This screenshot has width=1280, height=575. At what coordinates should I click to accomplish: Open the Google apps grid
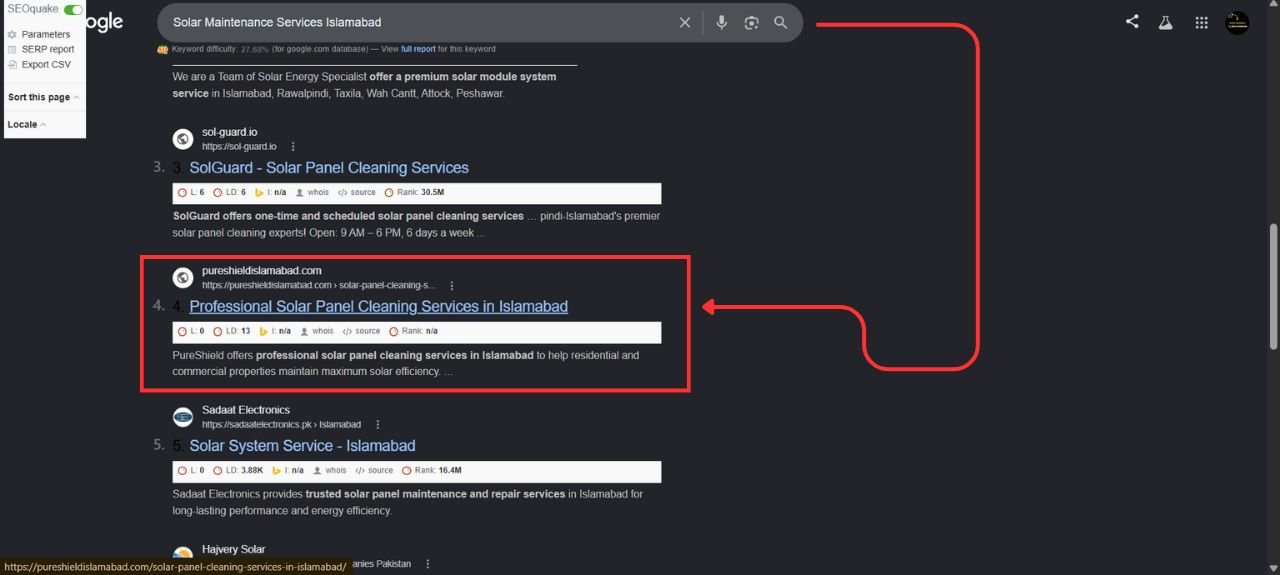tap(1201, 22)
